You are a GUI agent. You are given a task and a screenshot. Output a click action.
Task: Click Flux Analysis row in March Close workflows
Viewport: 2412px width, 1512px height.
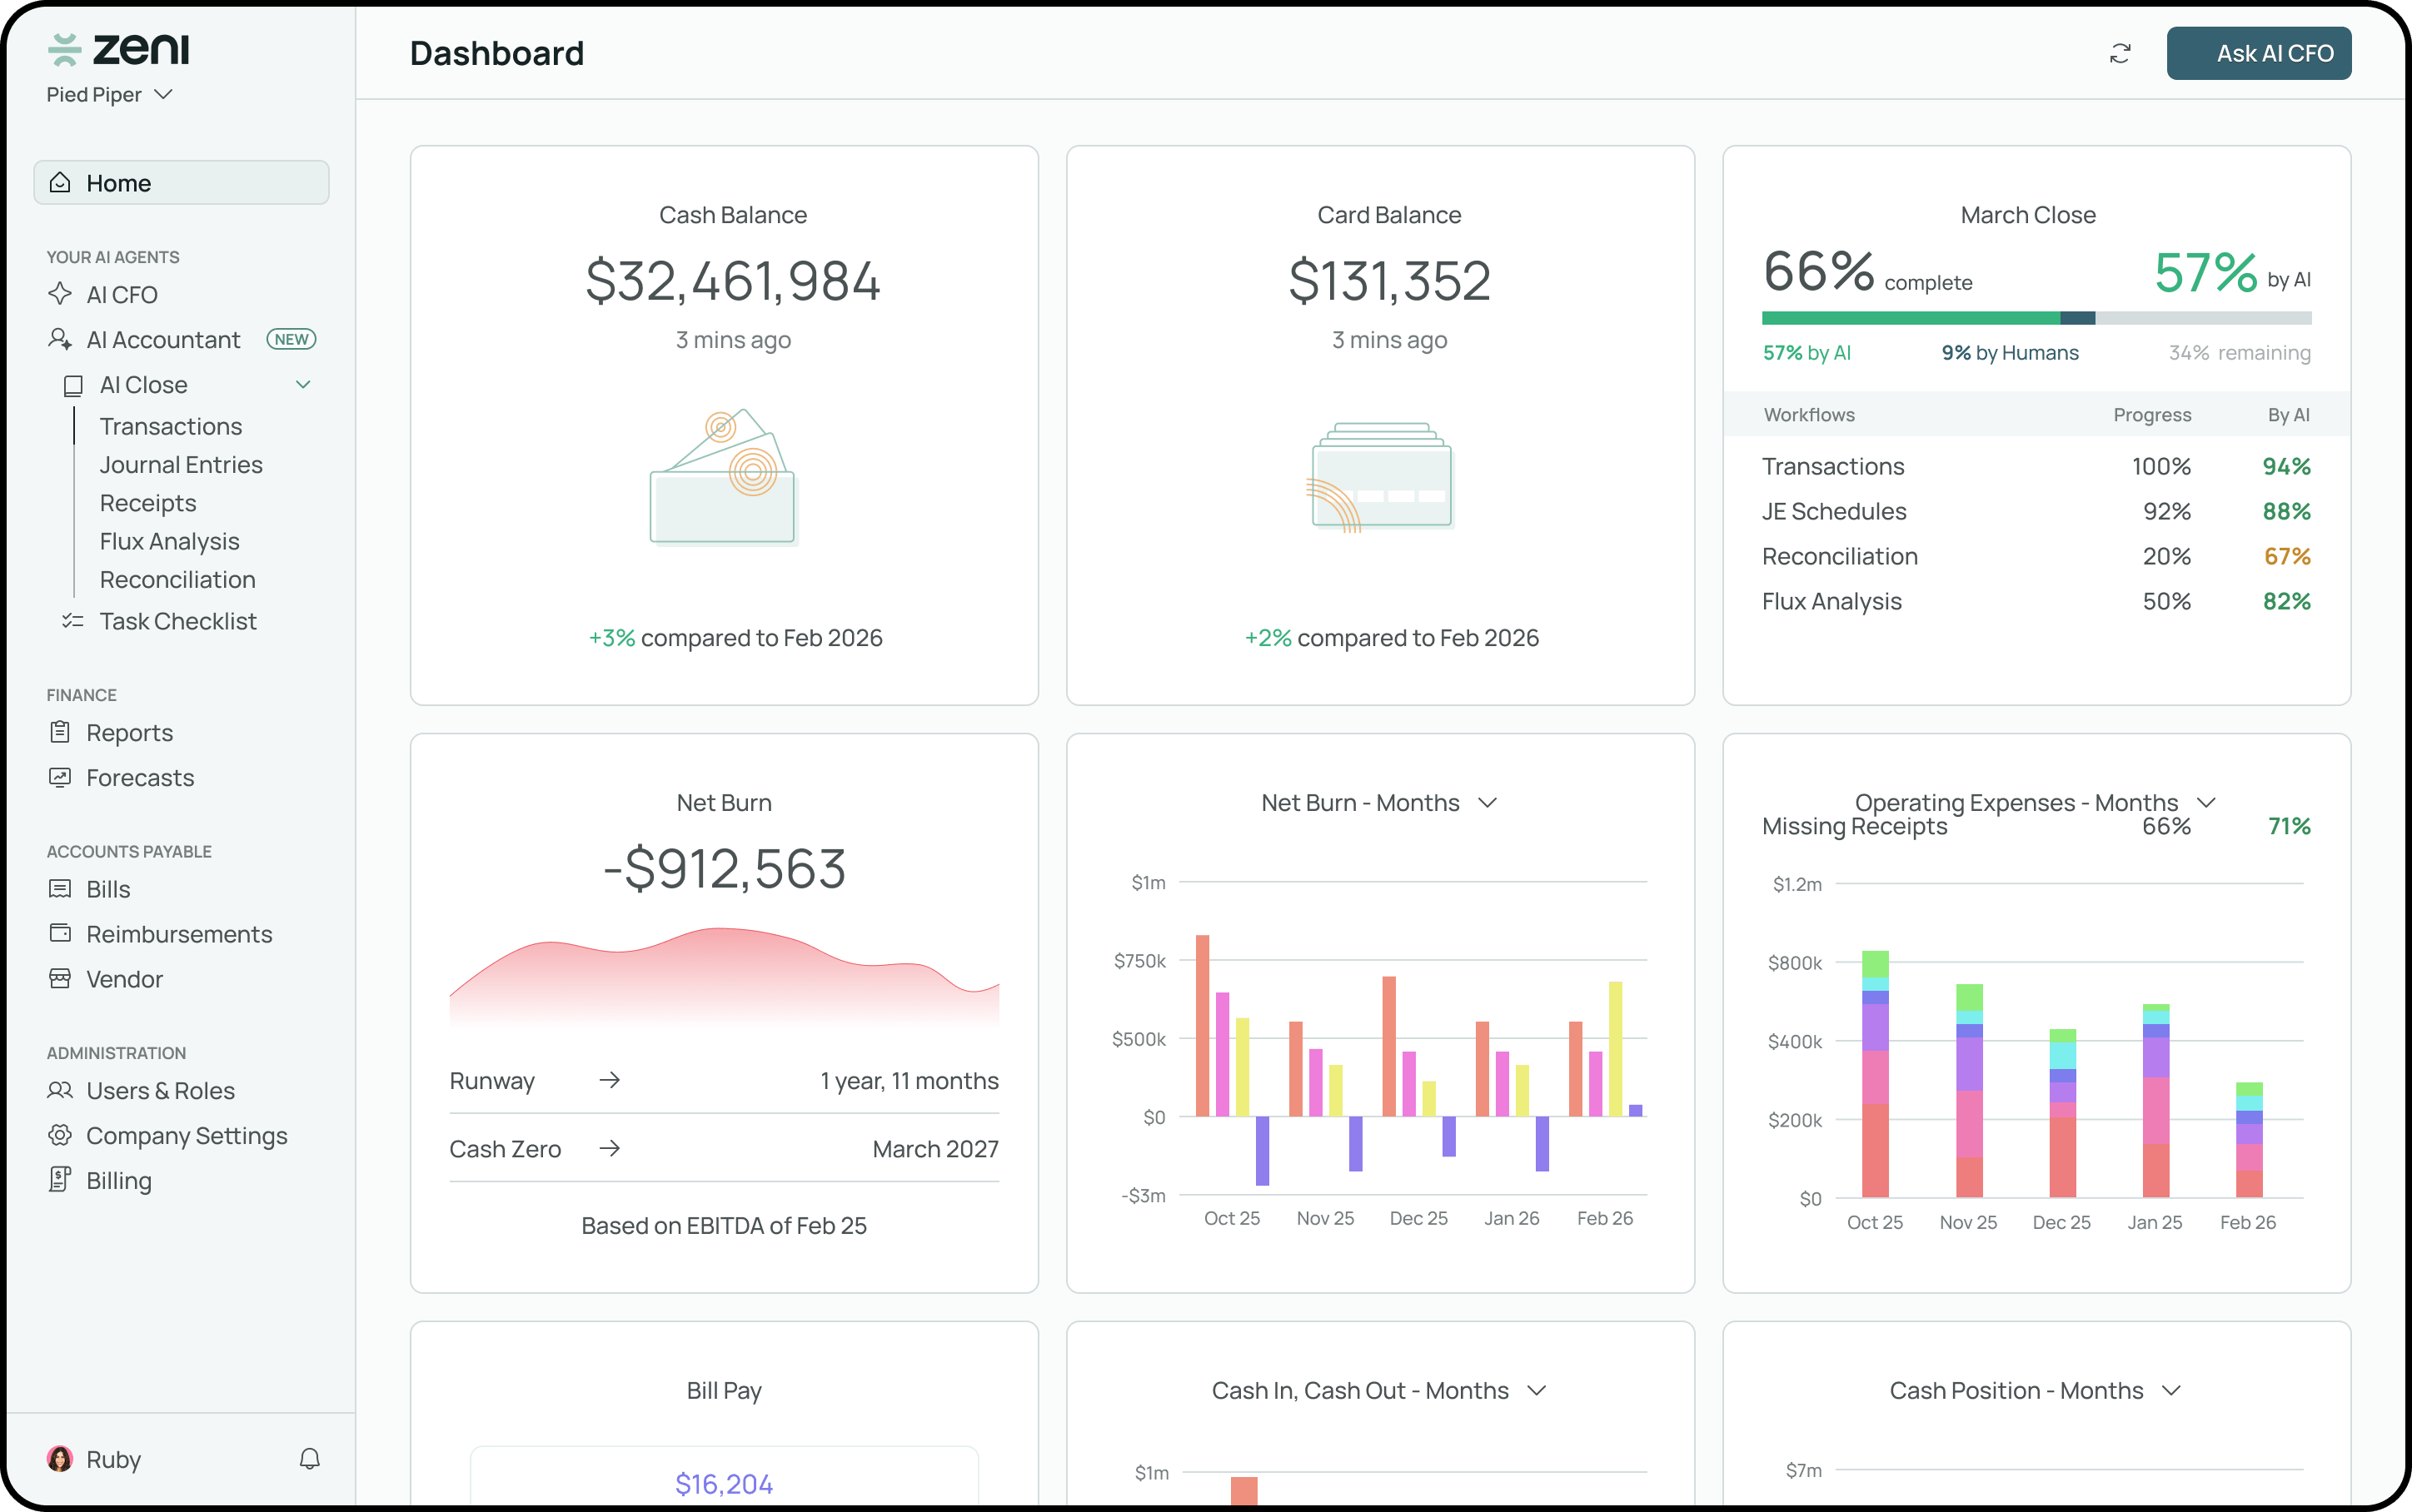tap(2036, 601)
